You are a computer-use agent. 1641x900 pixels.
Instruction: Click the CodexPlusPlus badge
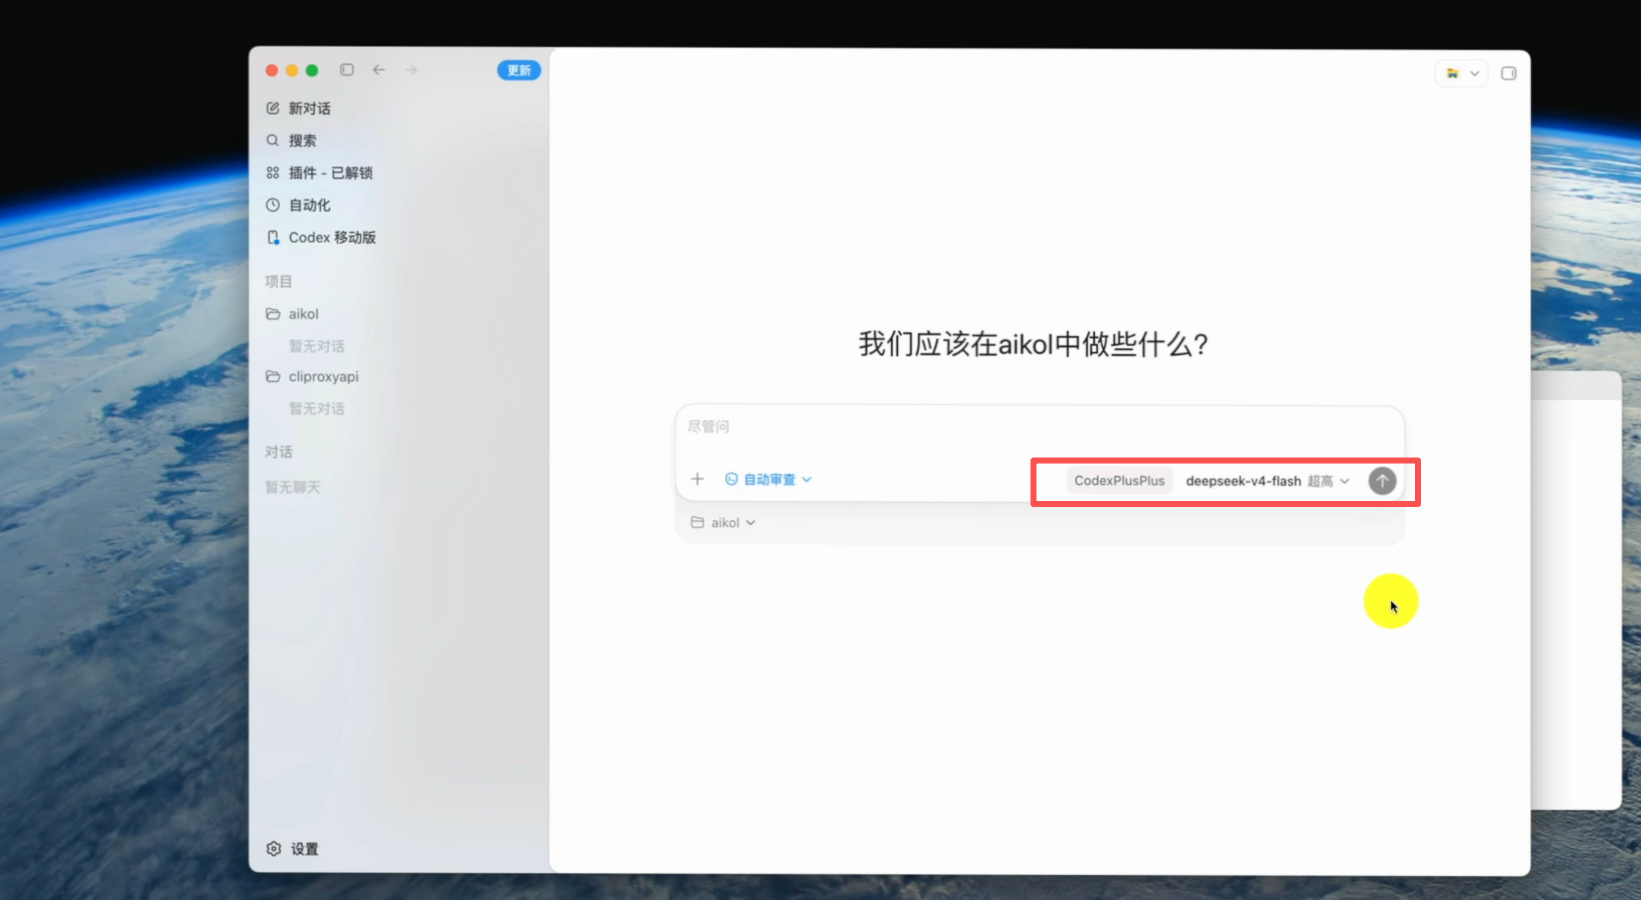1119,481
